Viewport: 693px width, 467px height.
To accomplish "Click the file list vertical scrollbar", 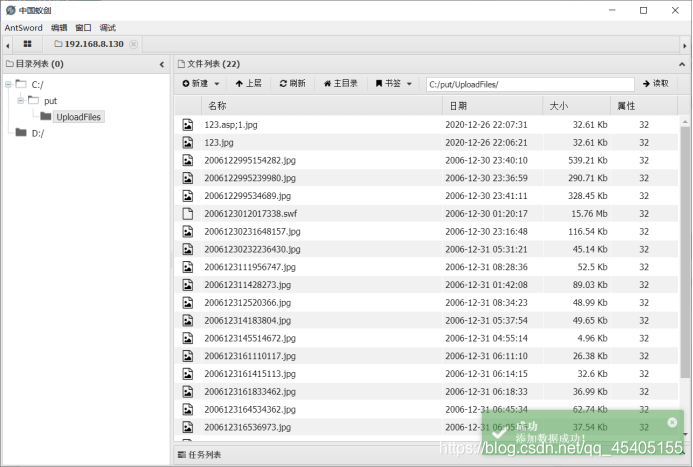I will click(685, 252).
